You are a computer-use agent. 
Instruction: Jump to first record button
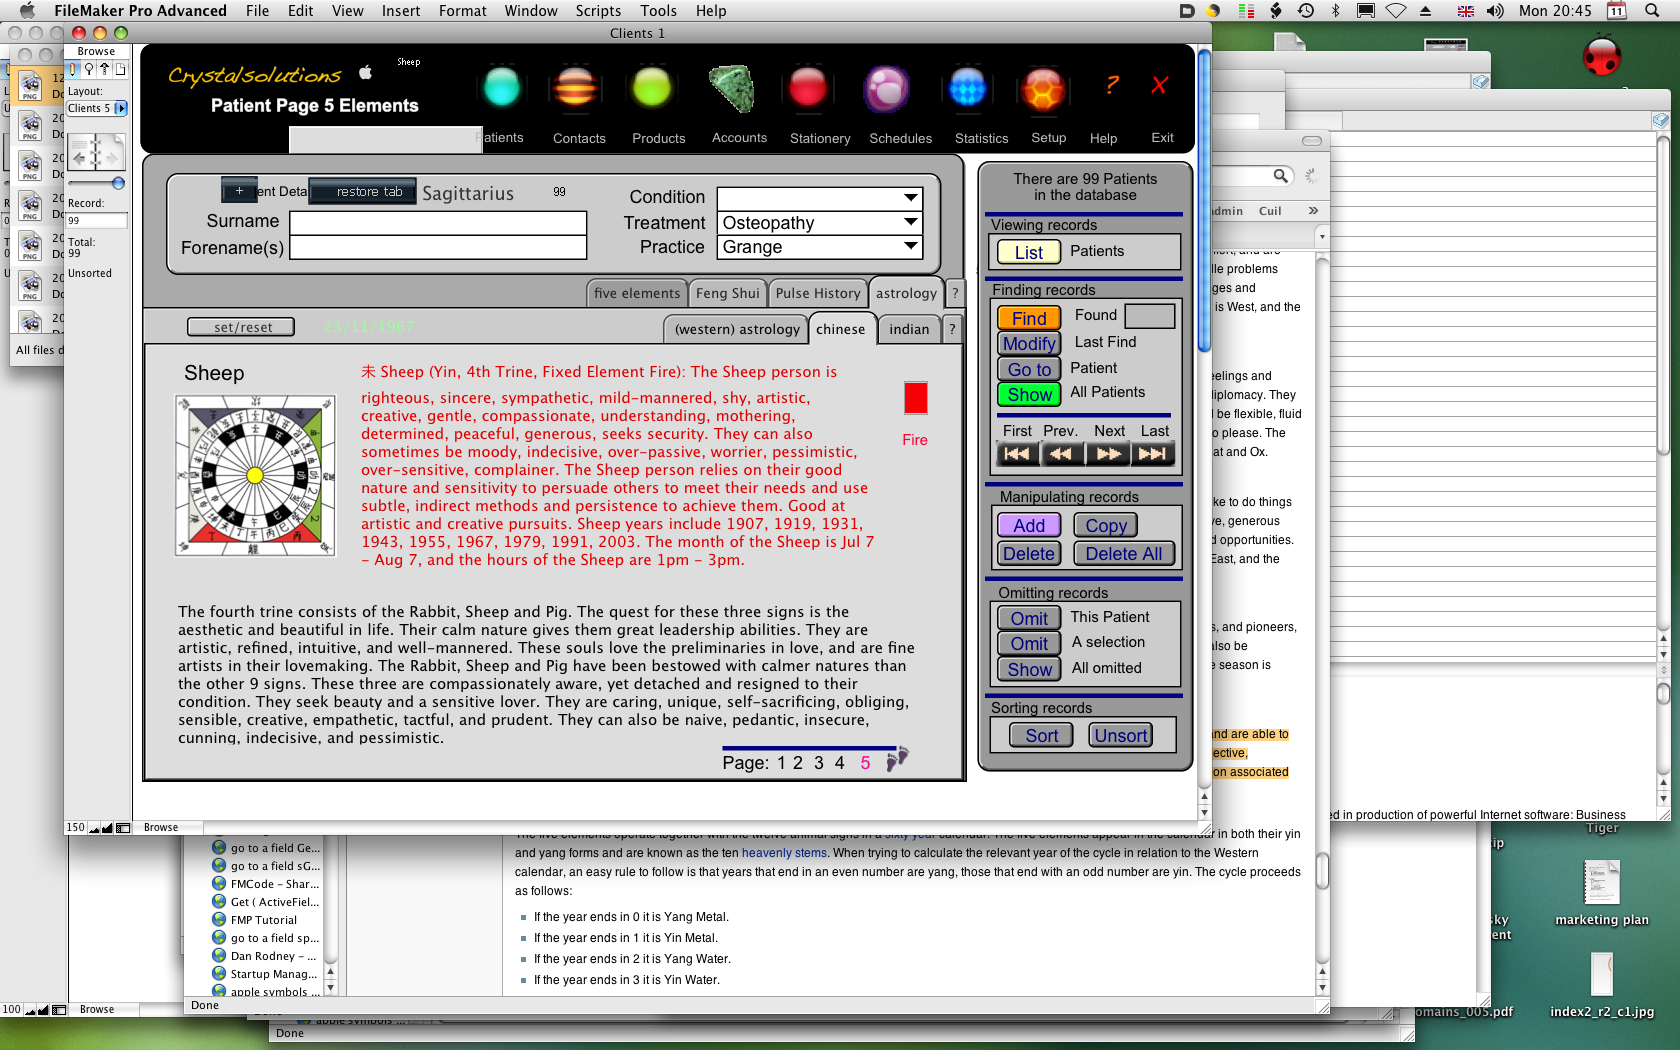(1017, 454)
